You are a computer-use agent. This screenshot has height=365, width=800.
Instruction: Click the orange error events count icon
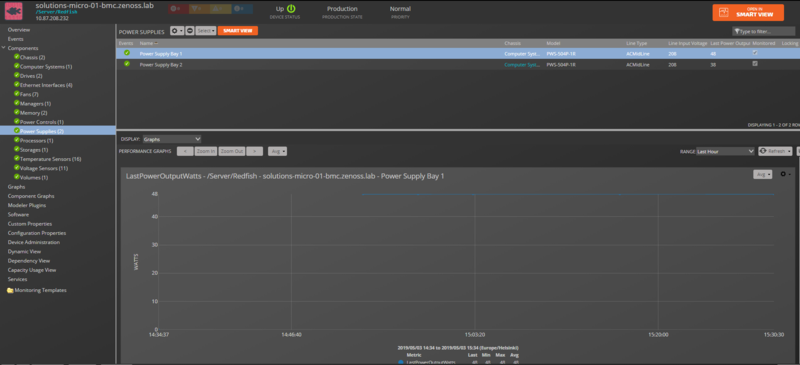(x=199, y=9)
